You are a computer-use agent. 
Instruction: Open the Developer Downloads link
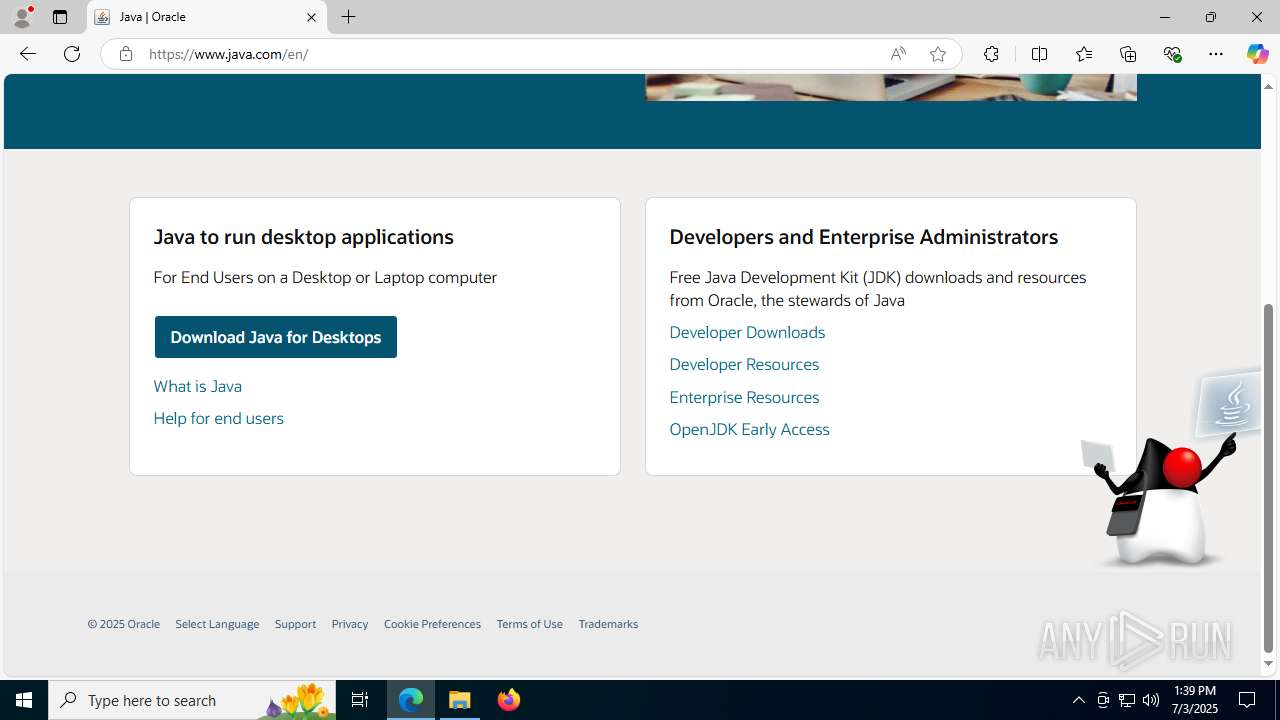(x=747, y=332)
